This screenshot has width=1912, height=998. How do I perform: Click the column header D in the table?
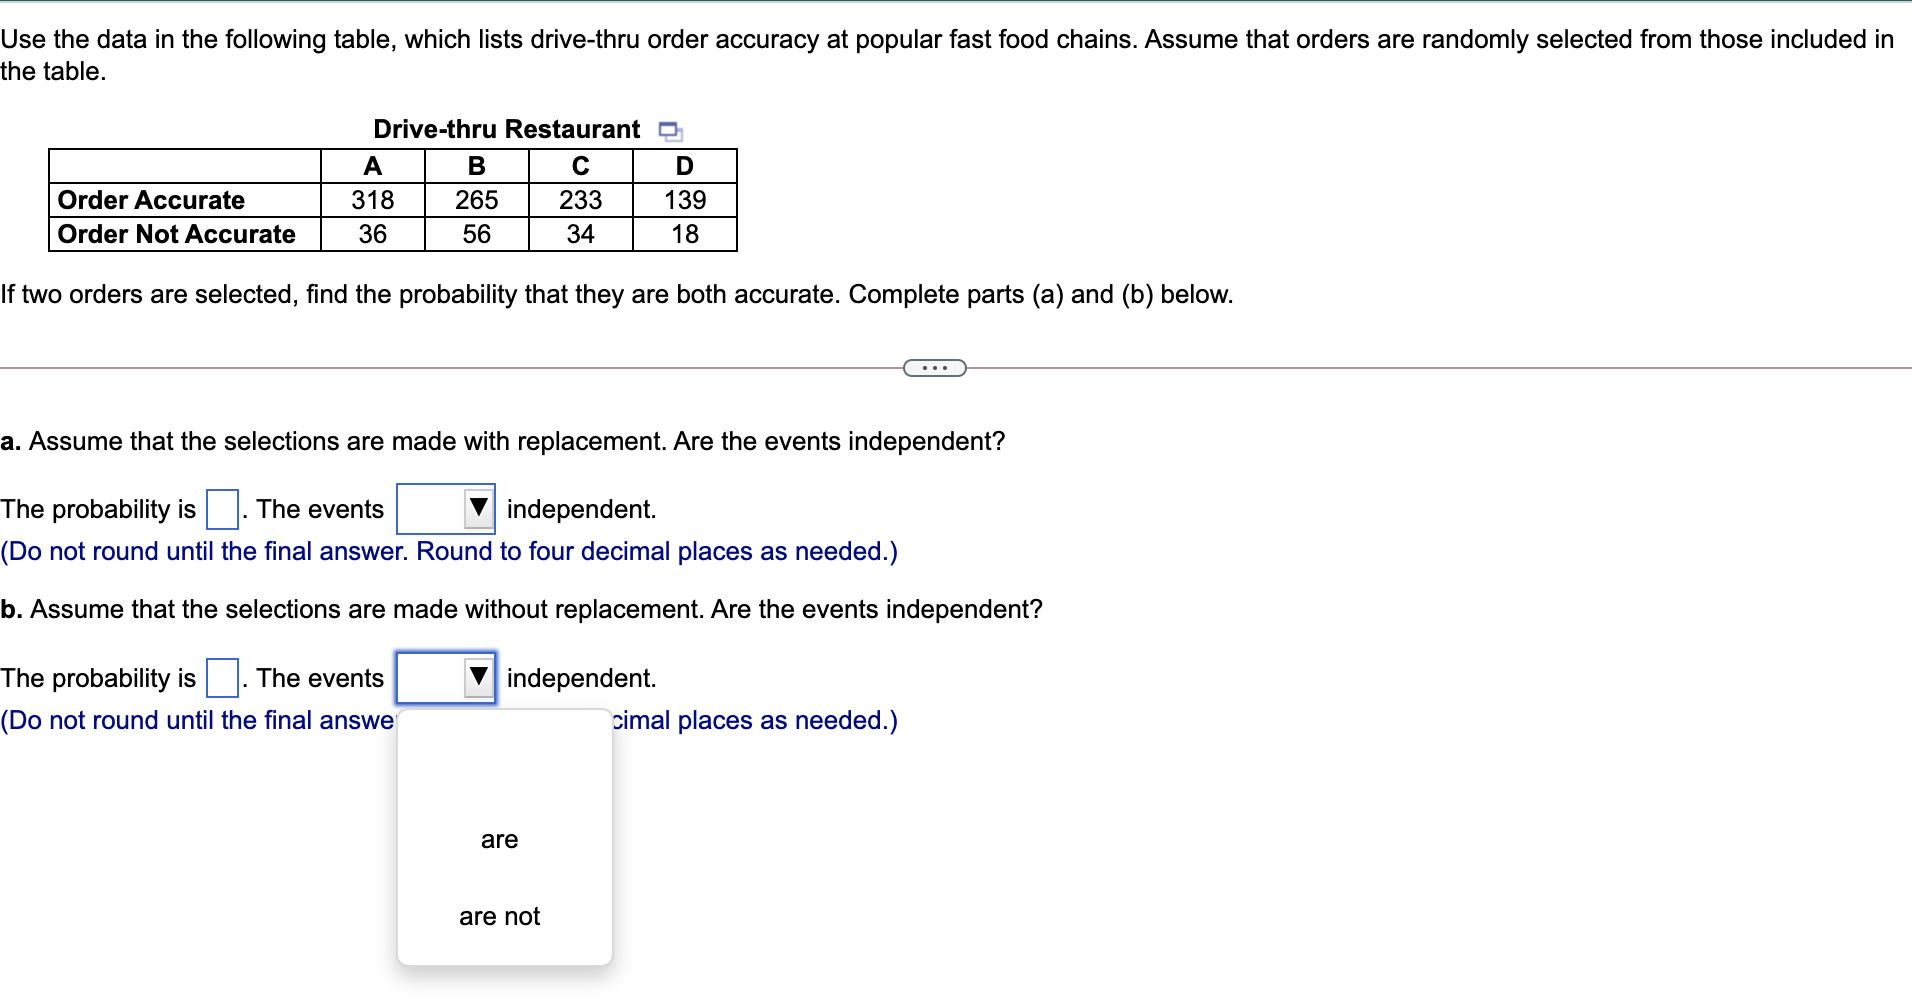[684, 165]
